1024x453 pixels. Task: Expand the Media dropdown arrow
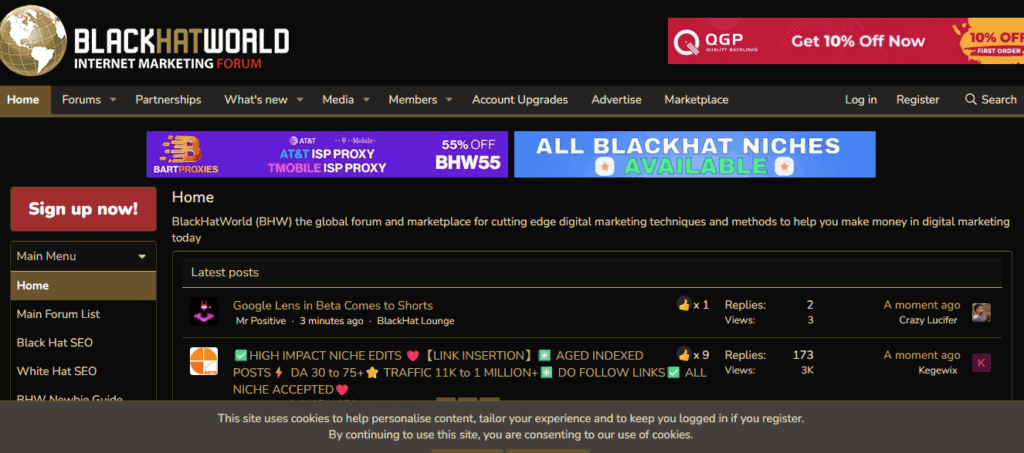click(366, 100)
